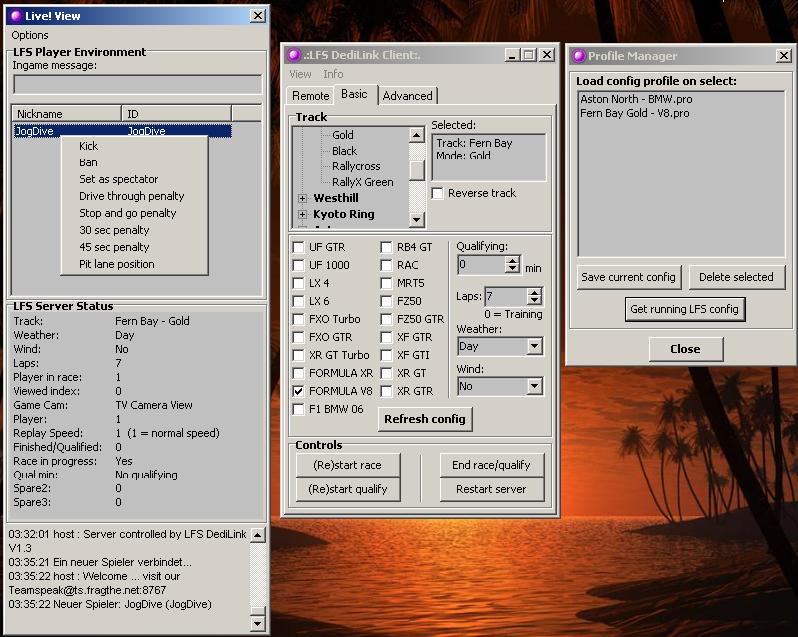This screenshot has width=798, height=637.
Task: Tick the MRT5 checkbox
Action: click(x=386, y=283)
